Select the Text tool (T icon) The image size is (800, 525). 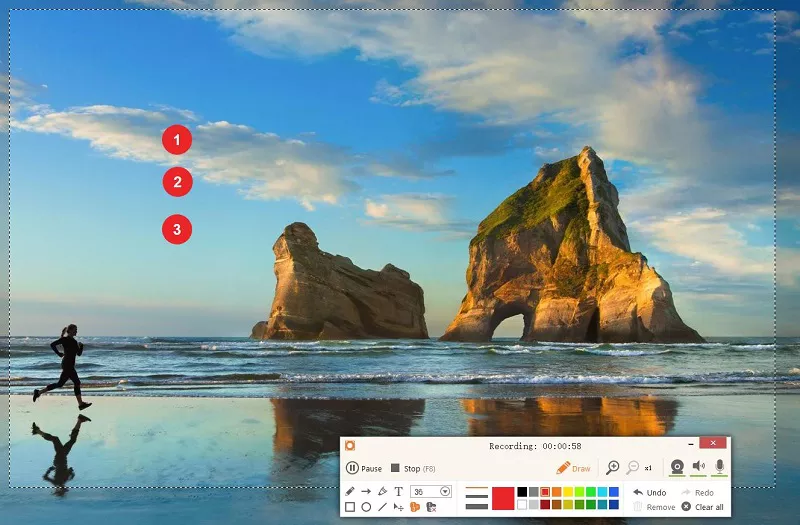point(398,491)
